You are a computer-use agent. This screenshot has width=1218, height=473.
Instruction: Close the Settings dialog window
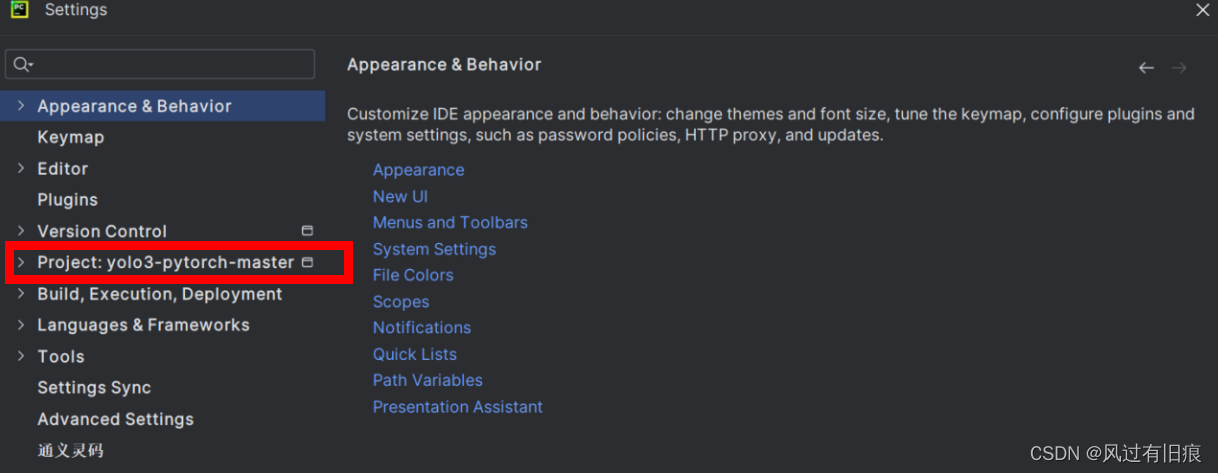coord(1202,10)
